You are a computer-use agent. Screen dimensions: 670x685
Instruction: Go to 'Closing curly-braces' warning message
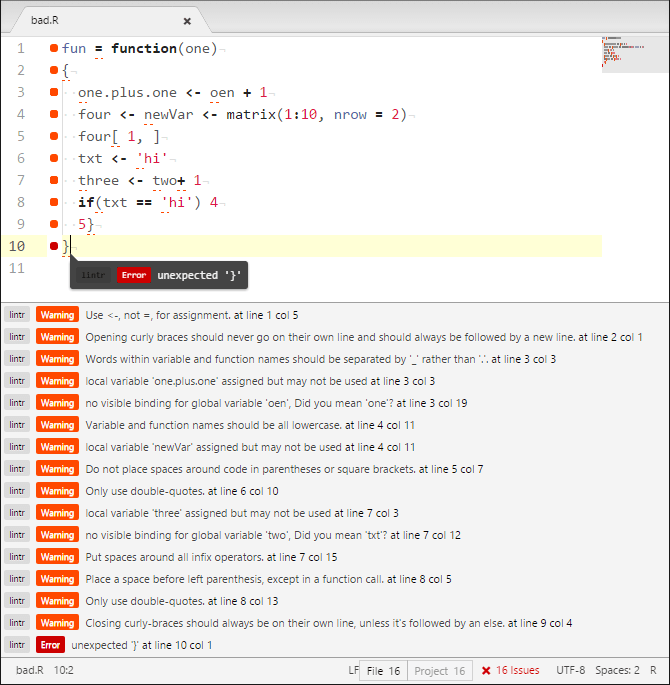pyautogui.click(x=328, y=623)
